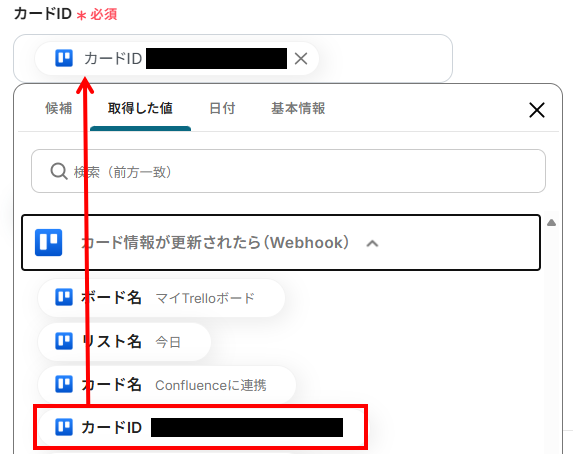Click the scrollbar up arrow in the list

pyautogui.click(x=551, y=223)
